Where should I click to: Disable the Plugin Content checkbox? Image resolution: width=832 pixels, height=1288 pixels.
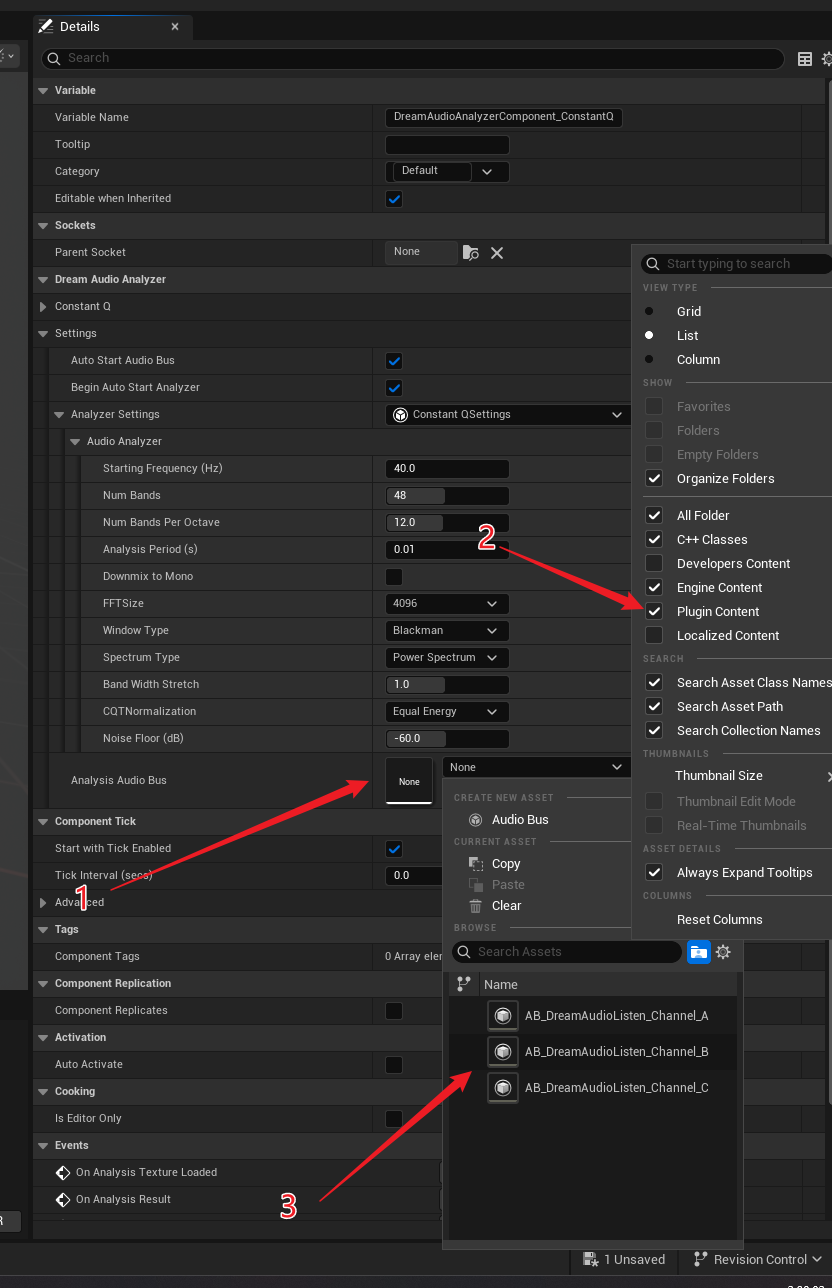pyautogui.click(x=654, y=612)
